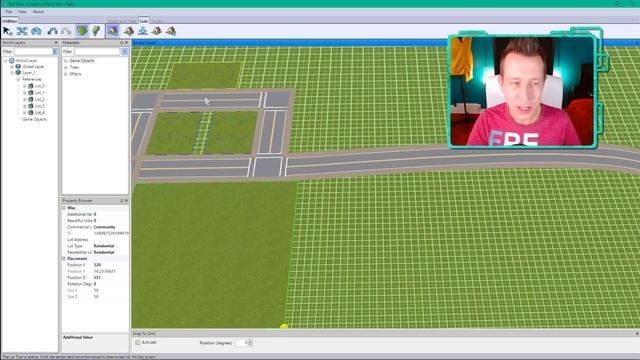Select the Lot_4 tree item label
Screen dimensions: 640x360
click(40, 112)
